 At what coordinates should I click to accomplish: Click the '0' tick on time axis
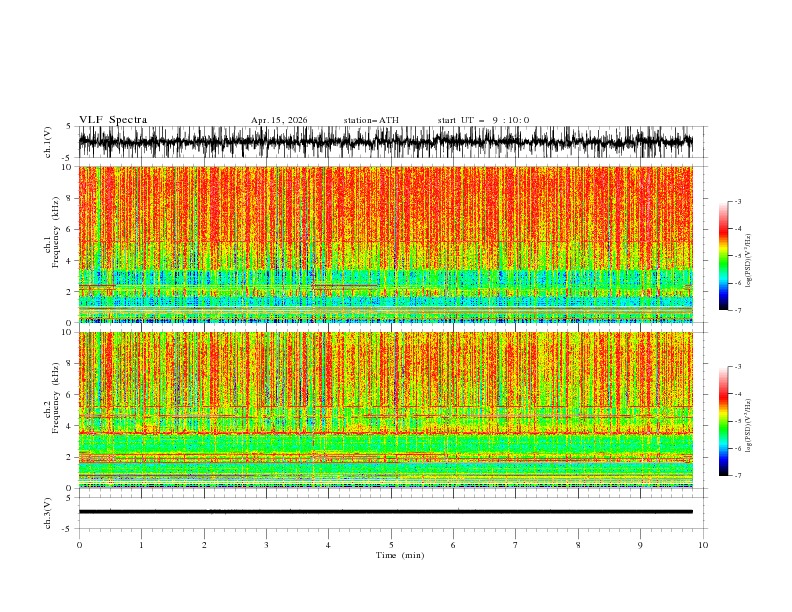pos(79,545)
